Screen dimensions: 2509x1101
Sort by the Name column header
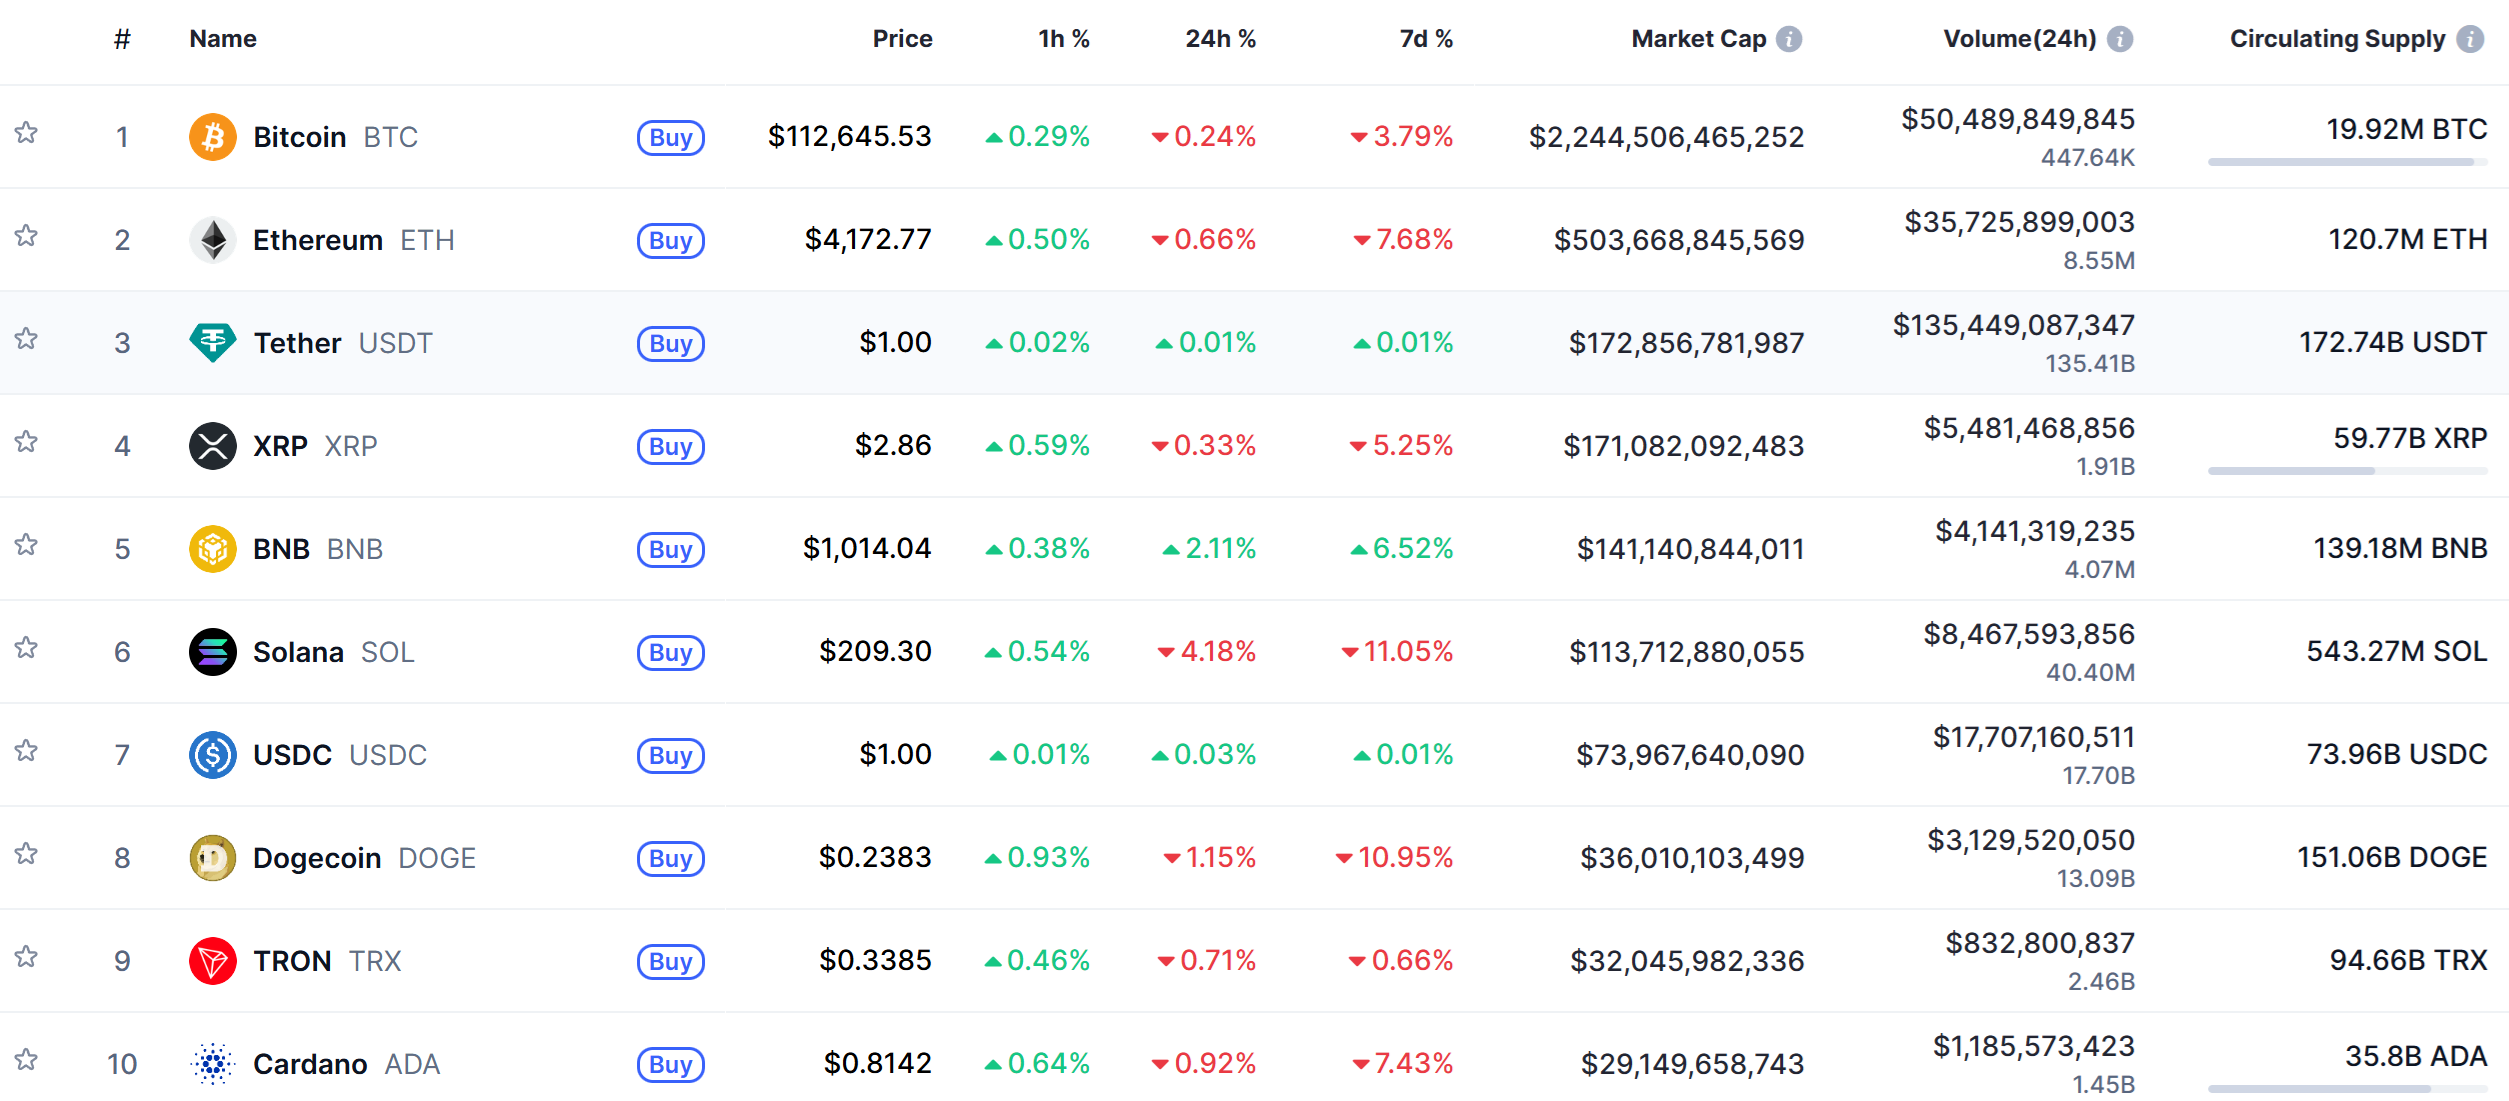pyautogui.click(x=223, y=39)
